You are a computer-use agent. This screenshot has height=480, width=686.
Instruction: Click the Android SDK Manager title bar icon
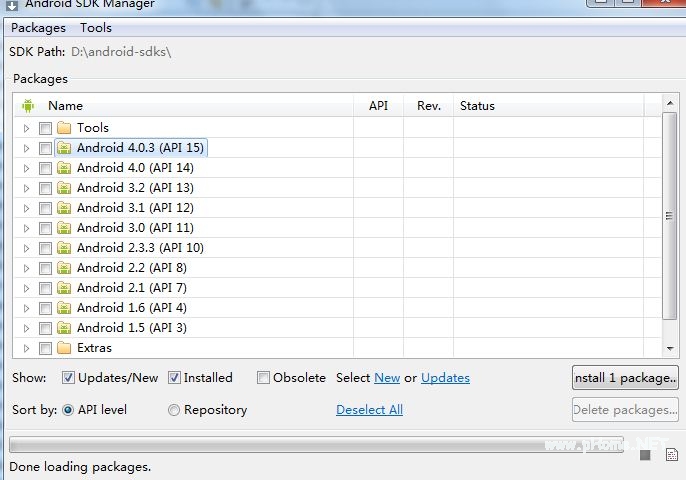(12, 5)
